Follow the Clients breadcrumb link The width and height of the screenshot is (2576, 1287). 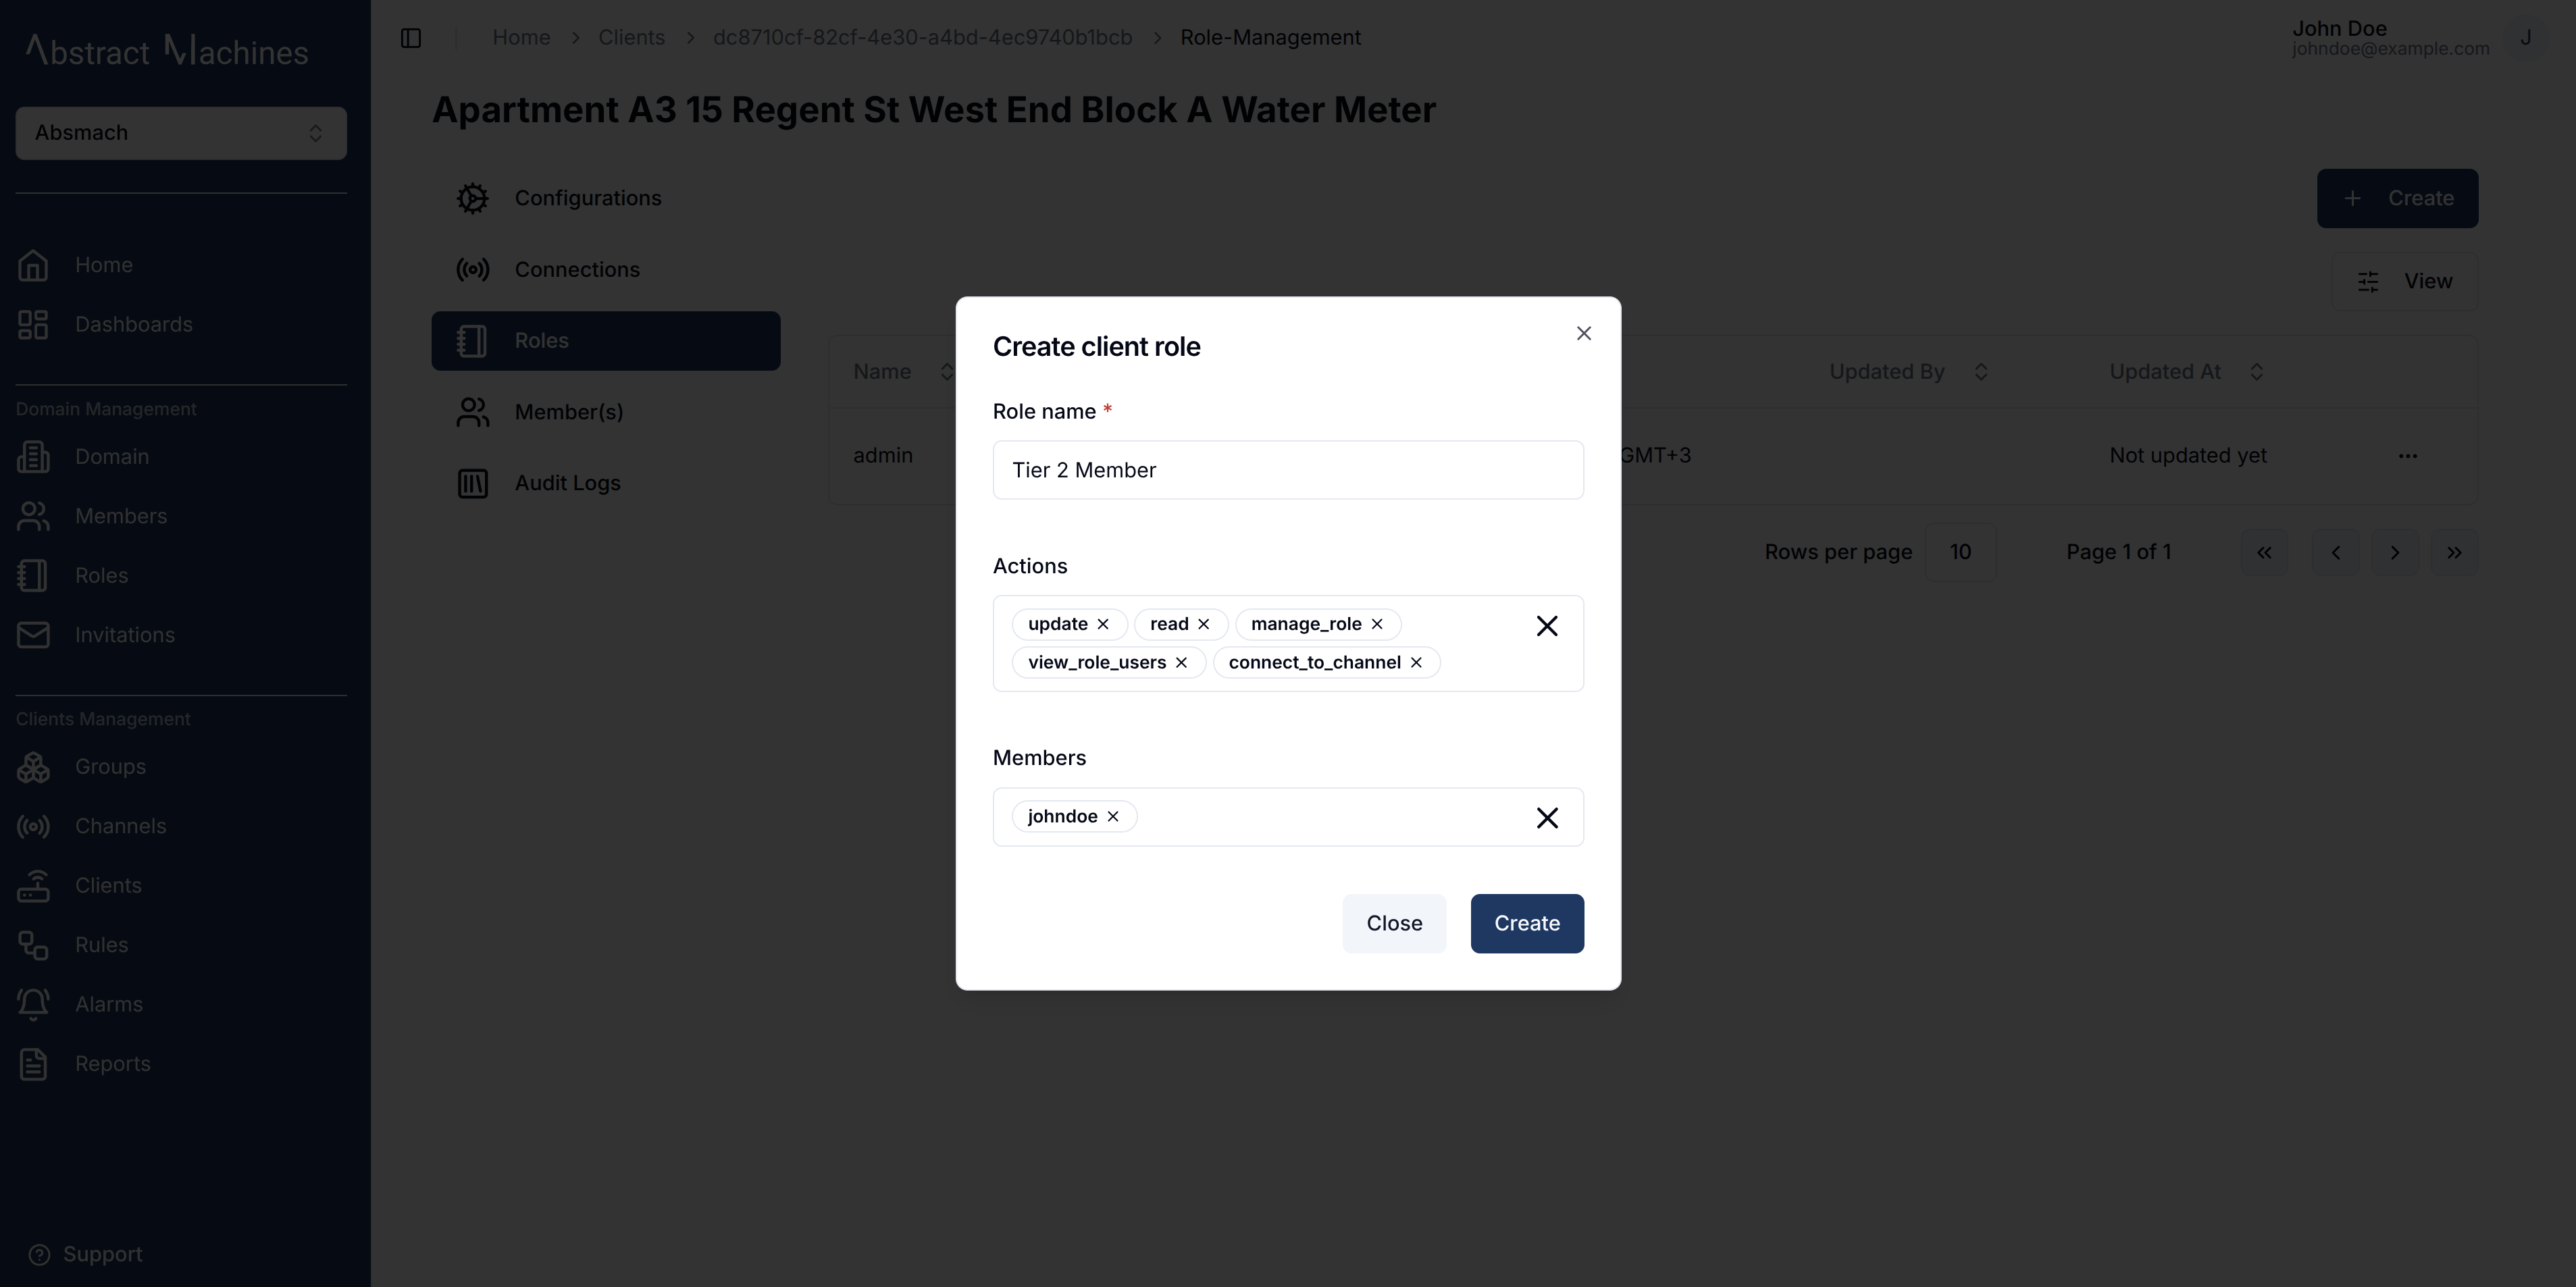point(631,38)
